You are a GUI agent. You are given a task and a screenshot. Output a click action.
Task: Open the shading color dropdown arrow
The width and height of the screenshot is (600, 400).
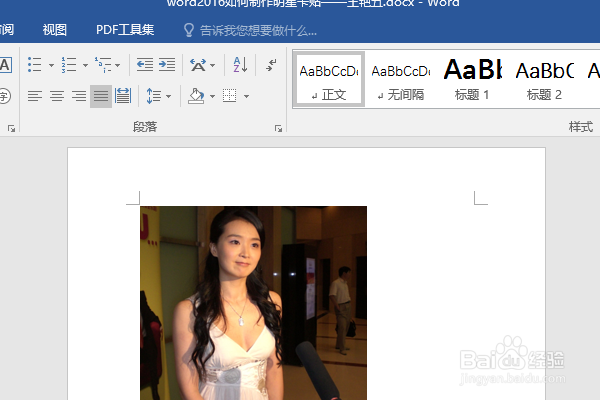pos(212,96)
